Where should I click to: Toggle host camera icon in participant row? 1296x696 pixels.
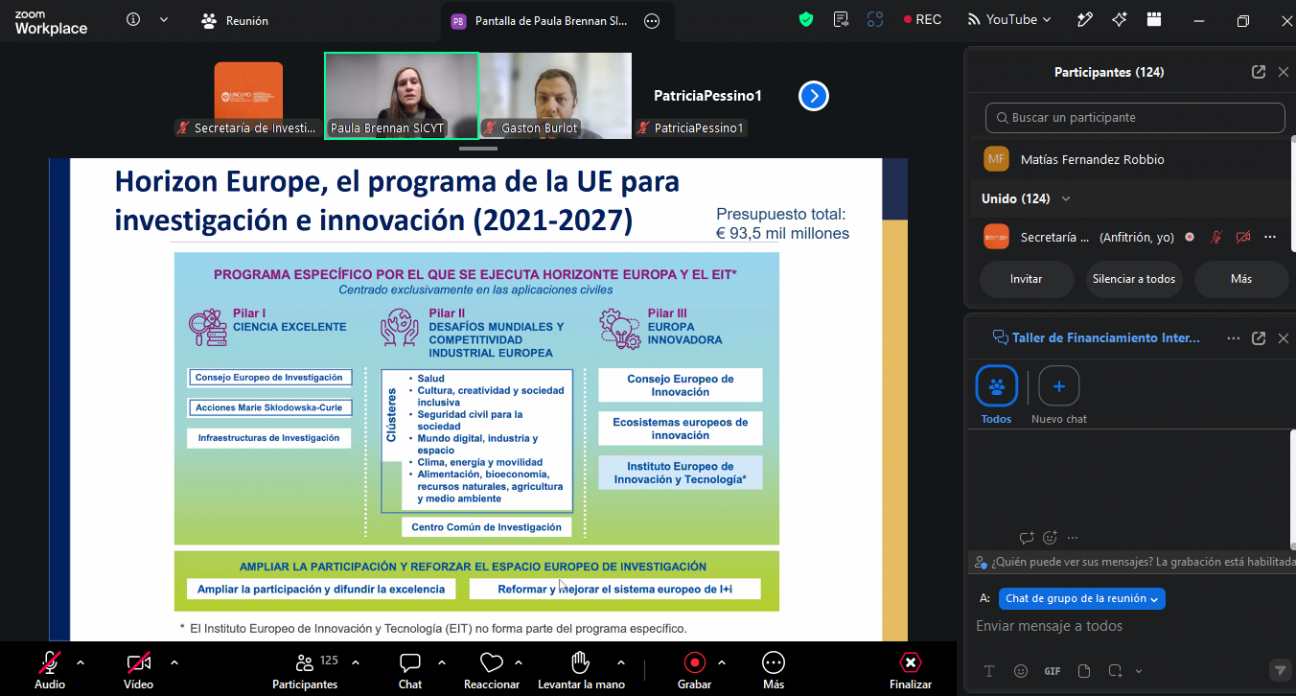click(1243, 237)
